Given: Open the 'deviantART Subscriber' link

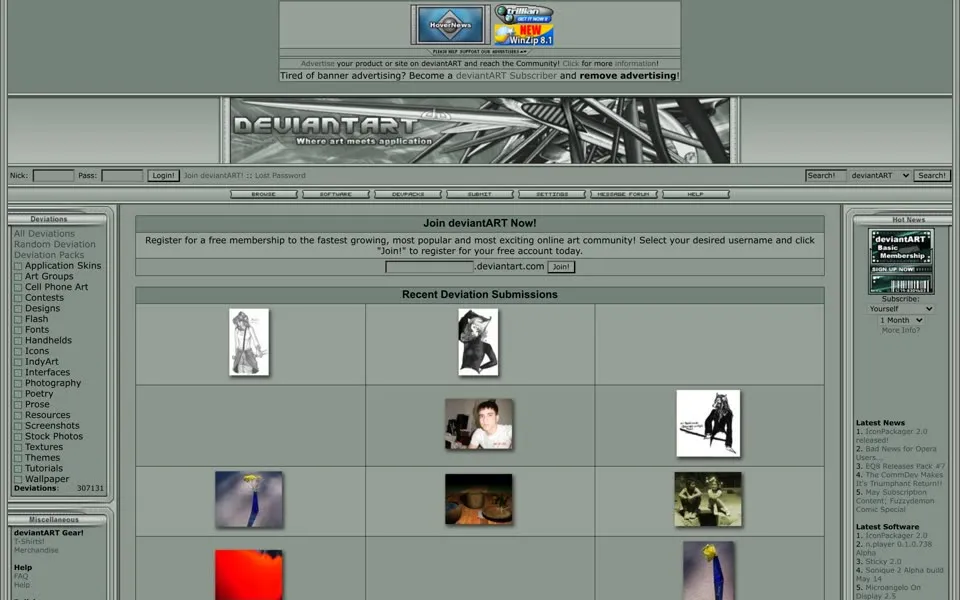Looking at the screenshot, I should 506,76.
